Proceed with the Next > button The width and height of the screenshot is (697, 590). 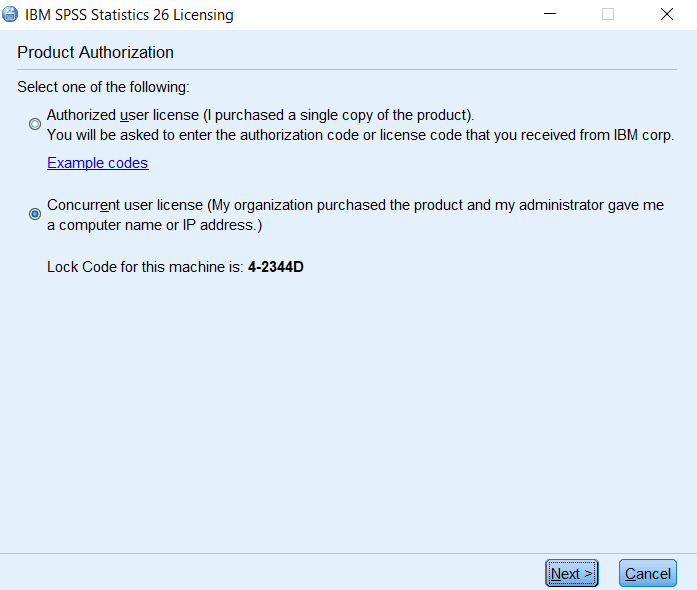[572, 573]
